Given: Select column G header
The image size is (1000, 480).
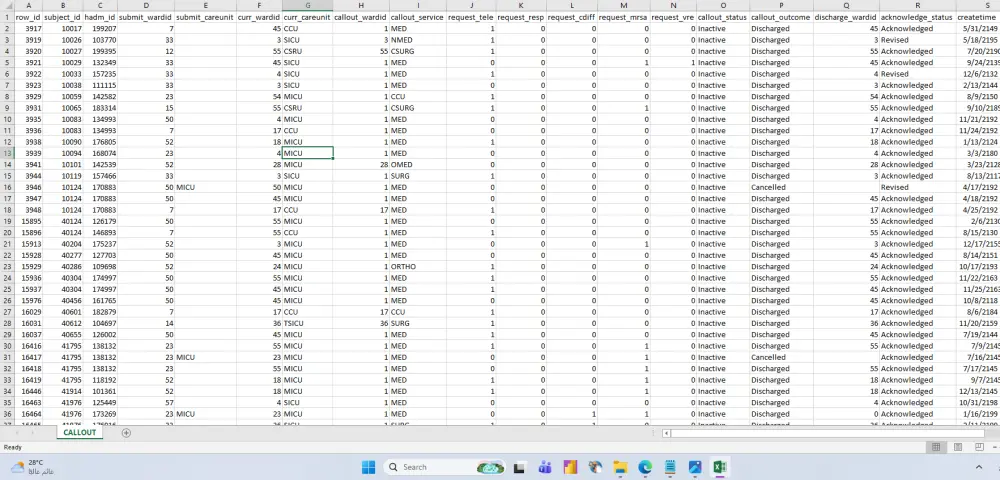Looking at the screenshot, I should click(307, 5).
